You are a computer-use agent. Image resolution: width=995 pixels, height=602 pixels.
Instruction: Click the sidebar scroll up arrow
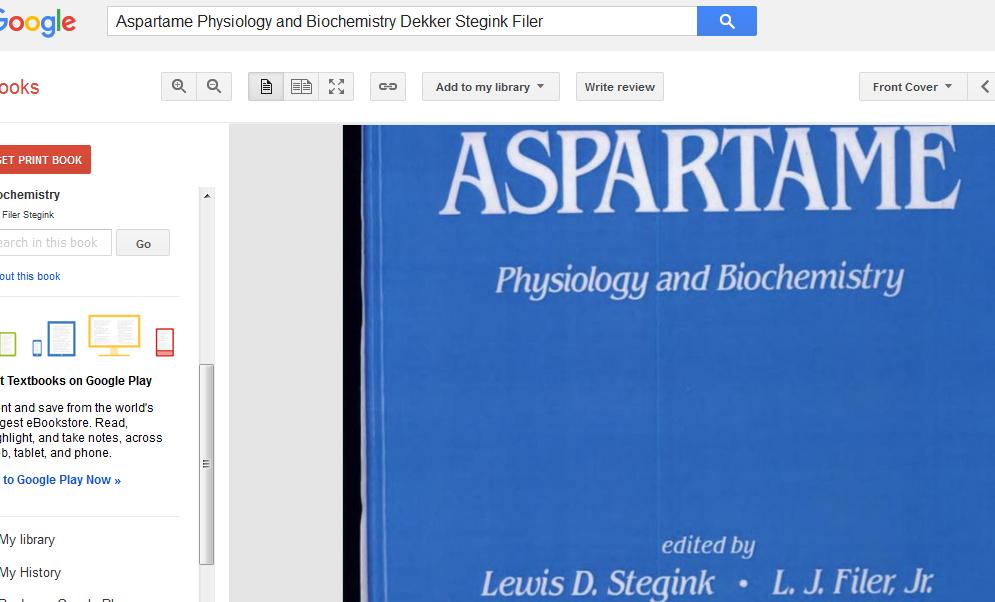click(207, 196)
